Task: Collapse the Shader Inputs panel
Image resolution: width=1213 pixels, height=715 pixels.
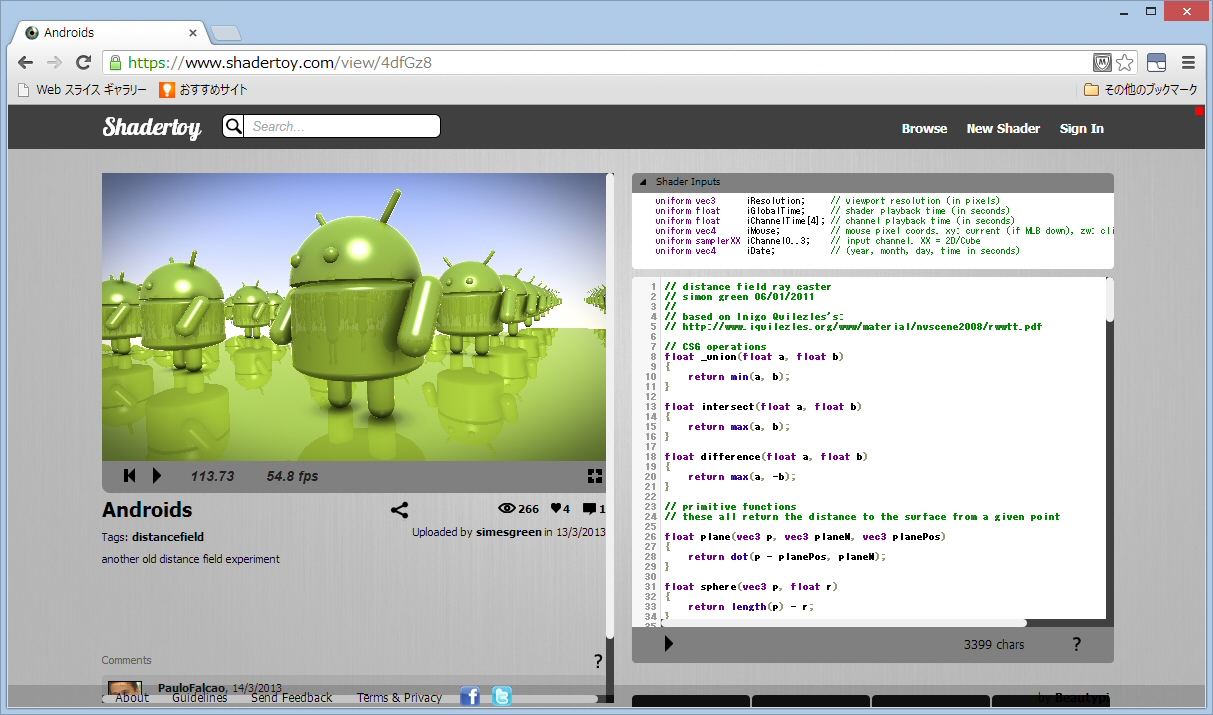Action: click(643, 182)
